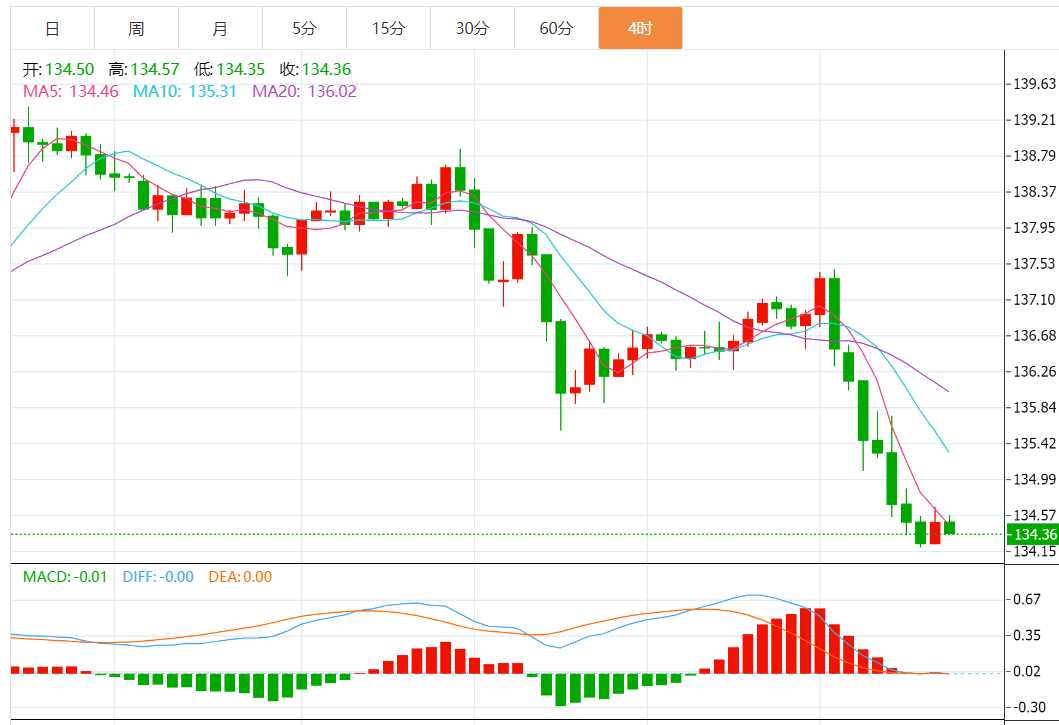Image resolution: width=1059 pixels, height=725 pixels.
Task: Click the 137.95 price axis label
Action: pyautogui.click(x=1035, y=228)
